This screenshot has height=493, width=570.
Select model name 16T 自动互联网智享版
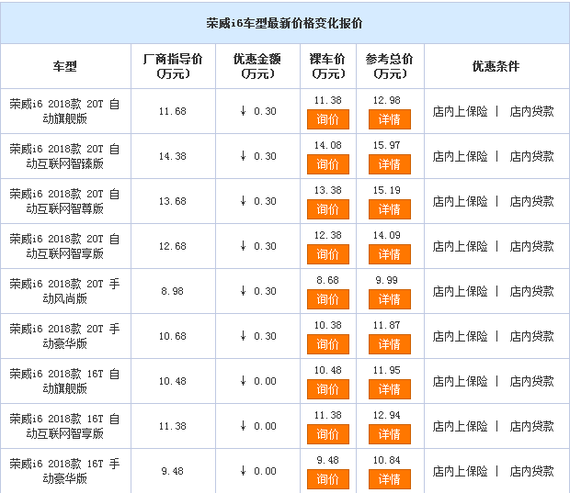pos(65,426)
